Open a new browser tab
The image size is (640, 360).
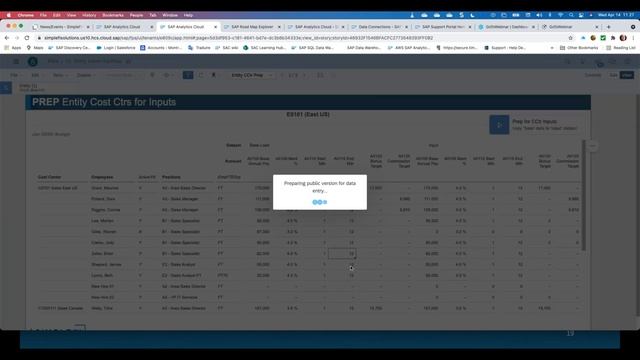(x=609, y=27)
